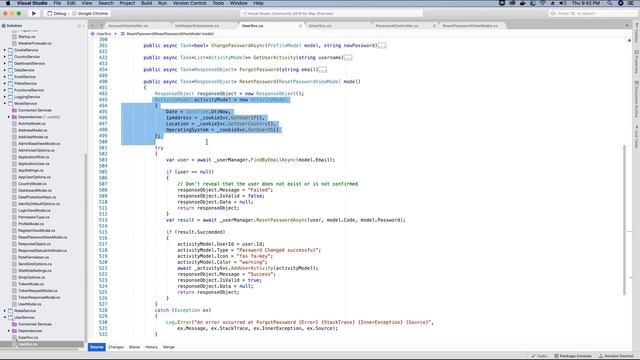This screenshot has width=640, height=360.
Task: Switch to the Changes view tab
Action: click(116, 347)
